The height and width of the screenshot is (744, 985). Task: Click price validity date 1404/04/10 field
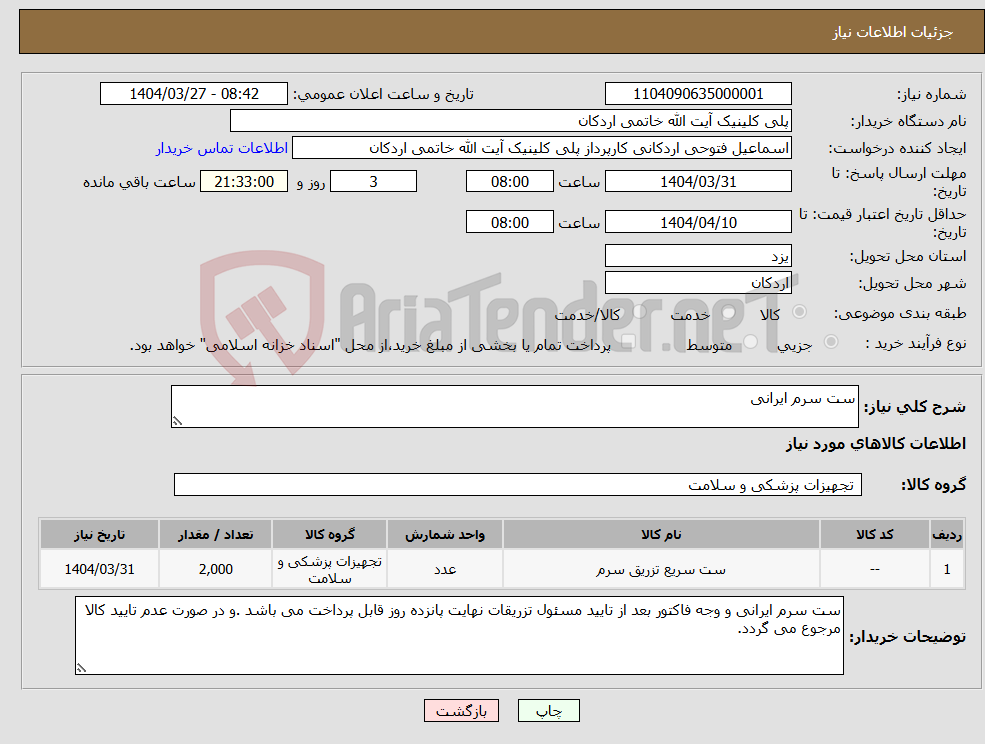(698, 222)
